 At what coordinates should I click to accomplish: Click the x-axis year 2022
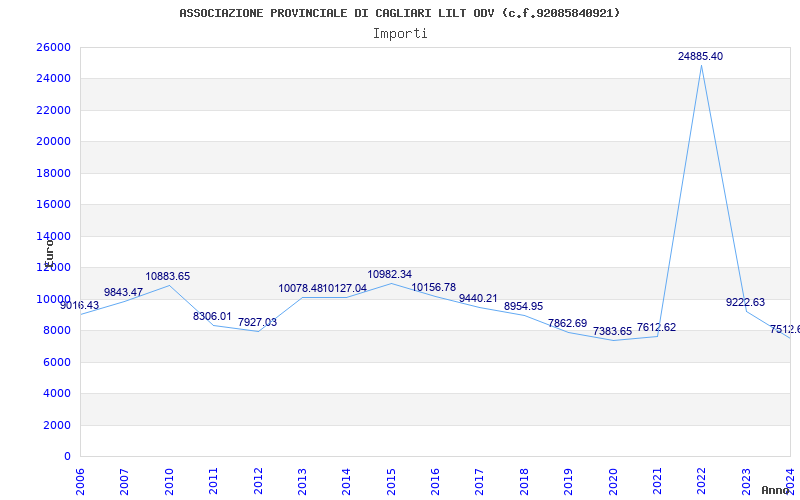pyautogui.click(x=702, y=481)
